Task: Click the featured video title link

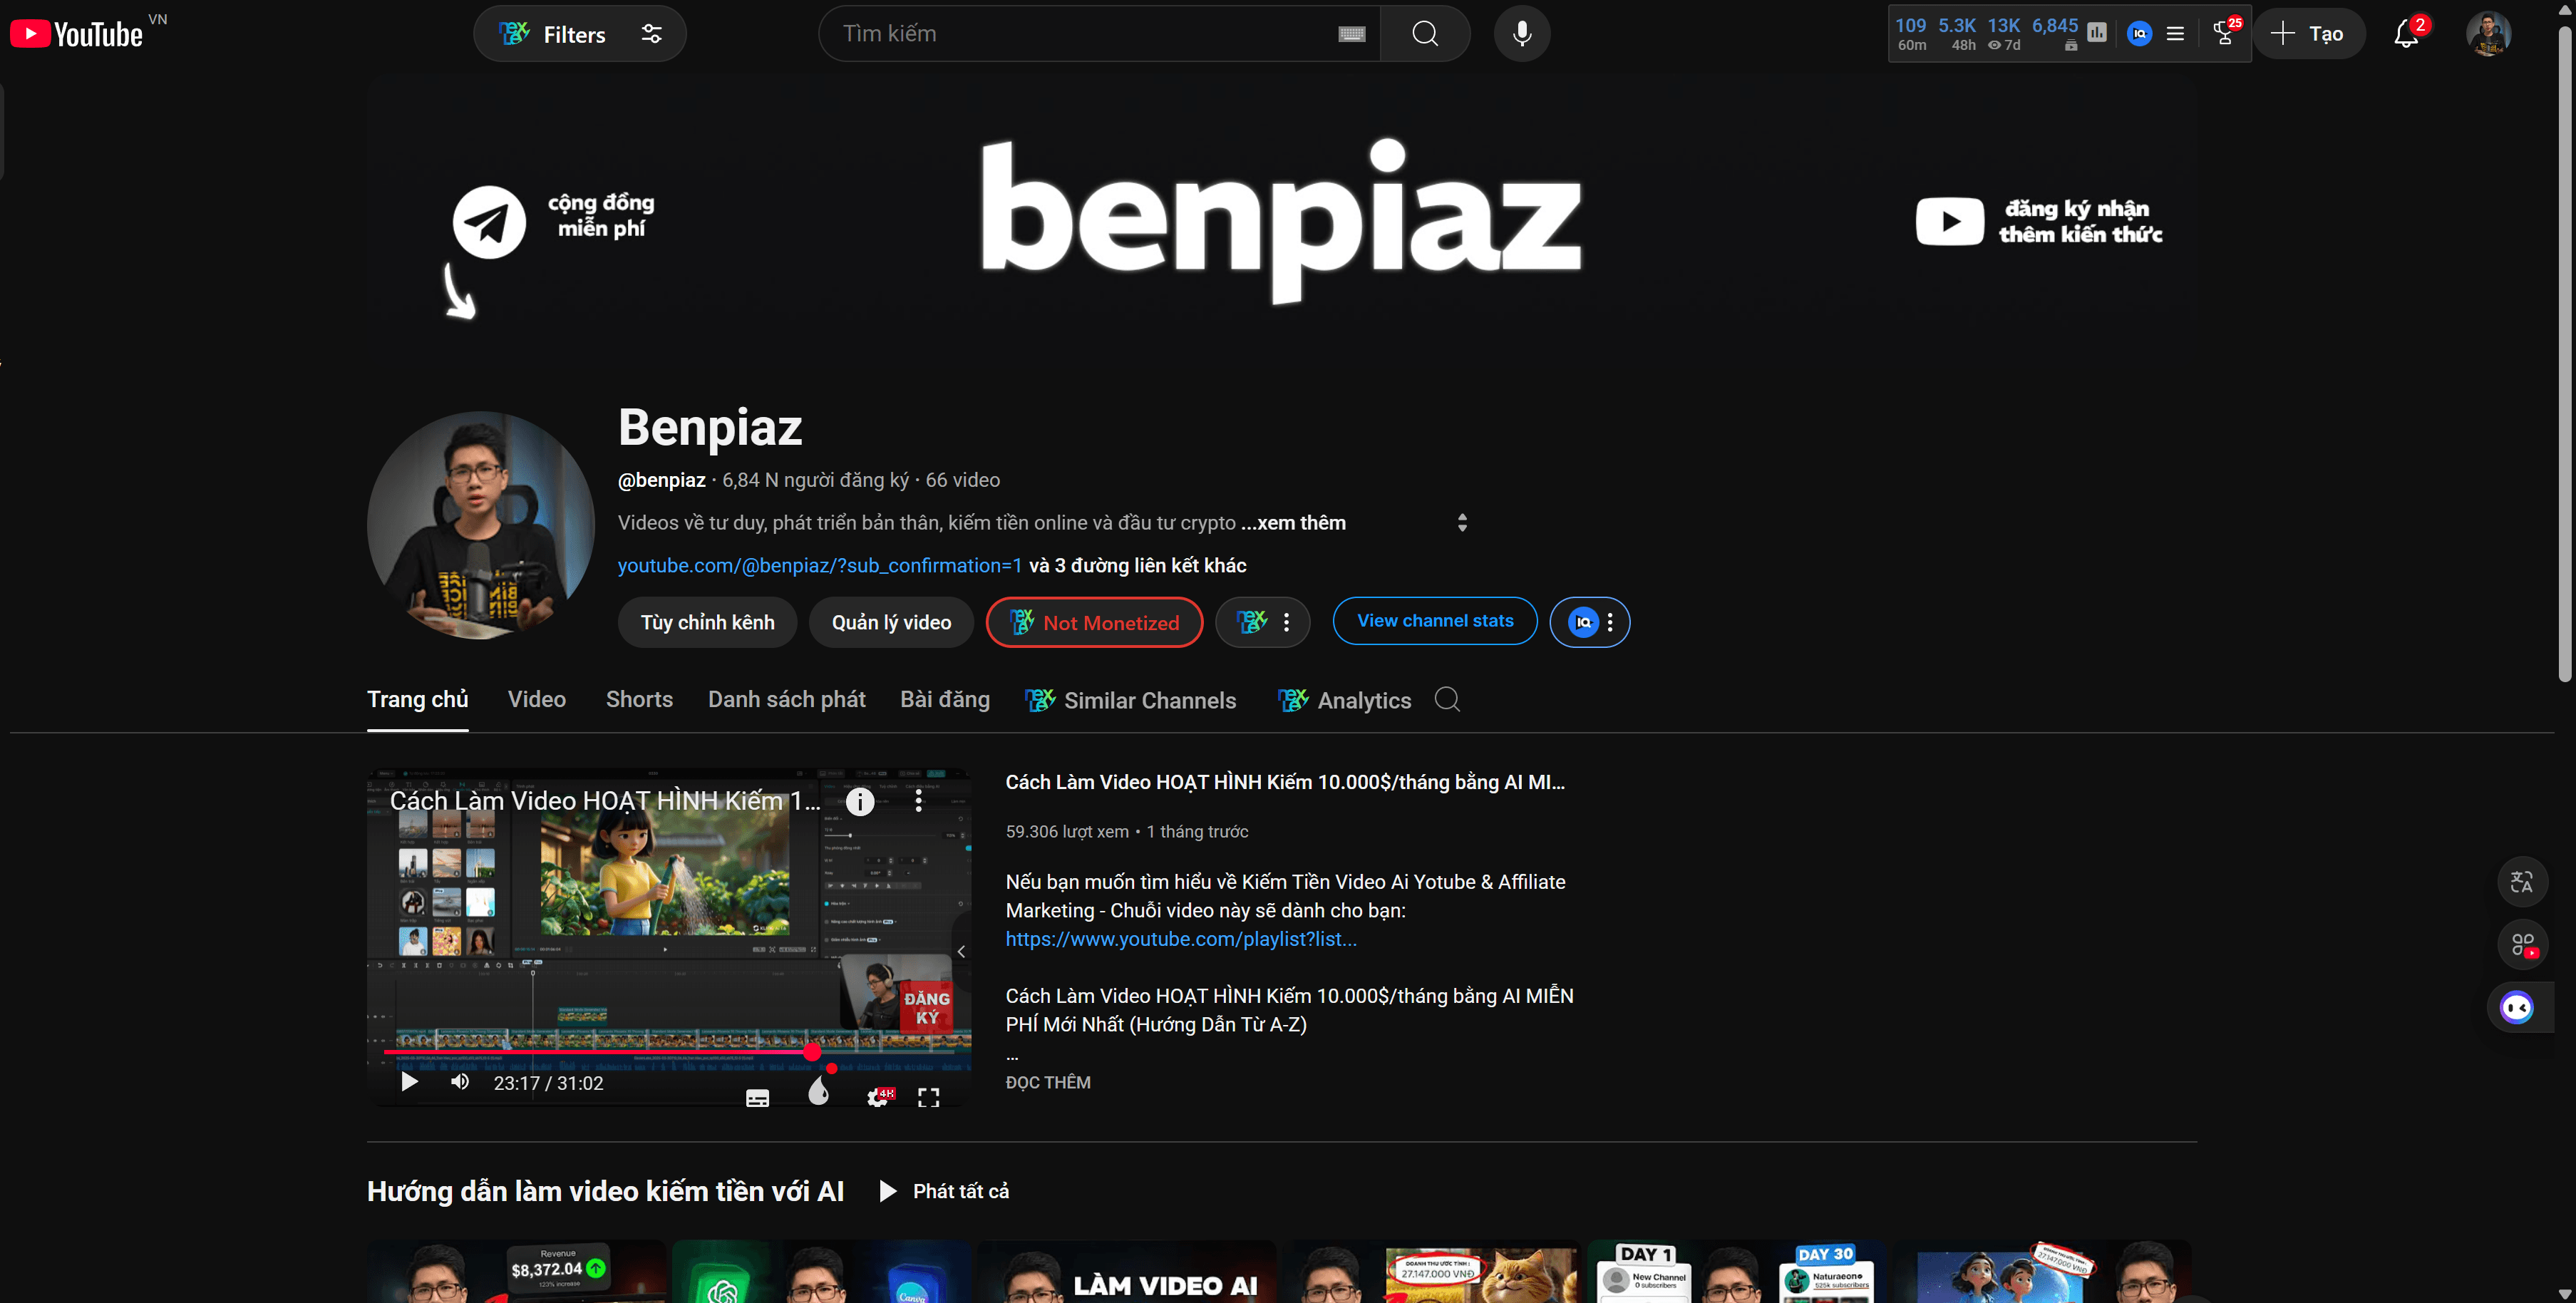Action: tap(1285, 782)
